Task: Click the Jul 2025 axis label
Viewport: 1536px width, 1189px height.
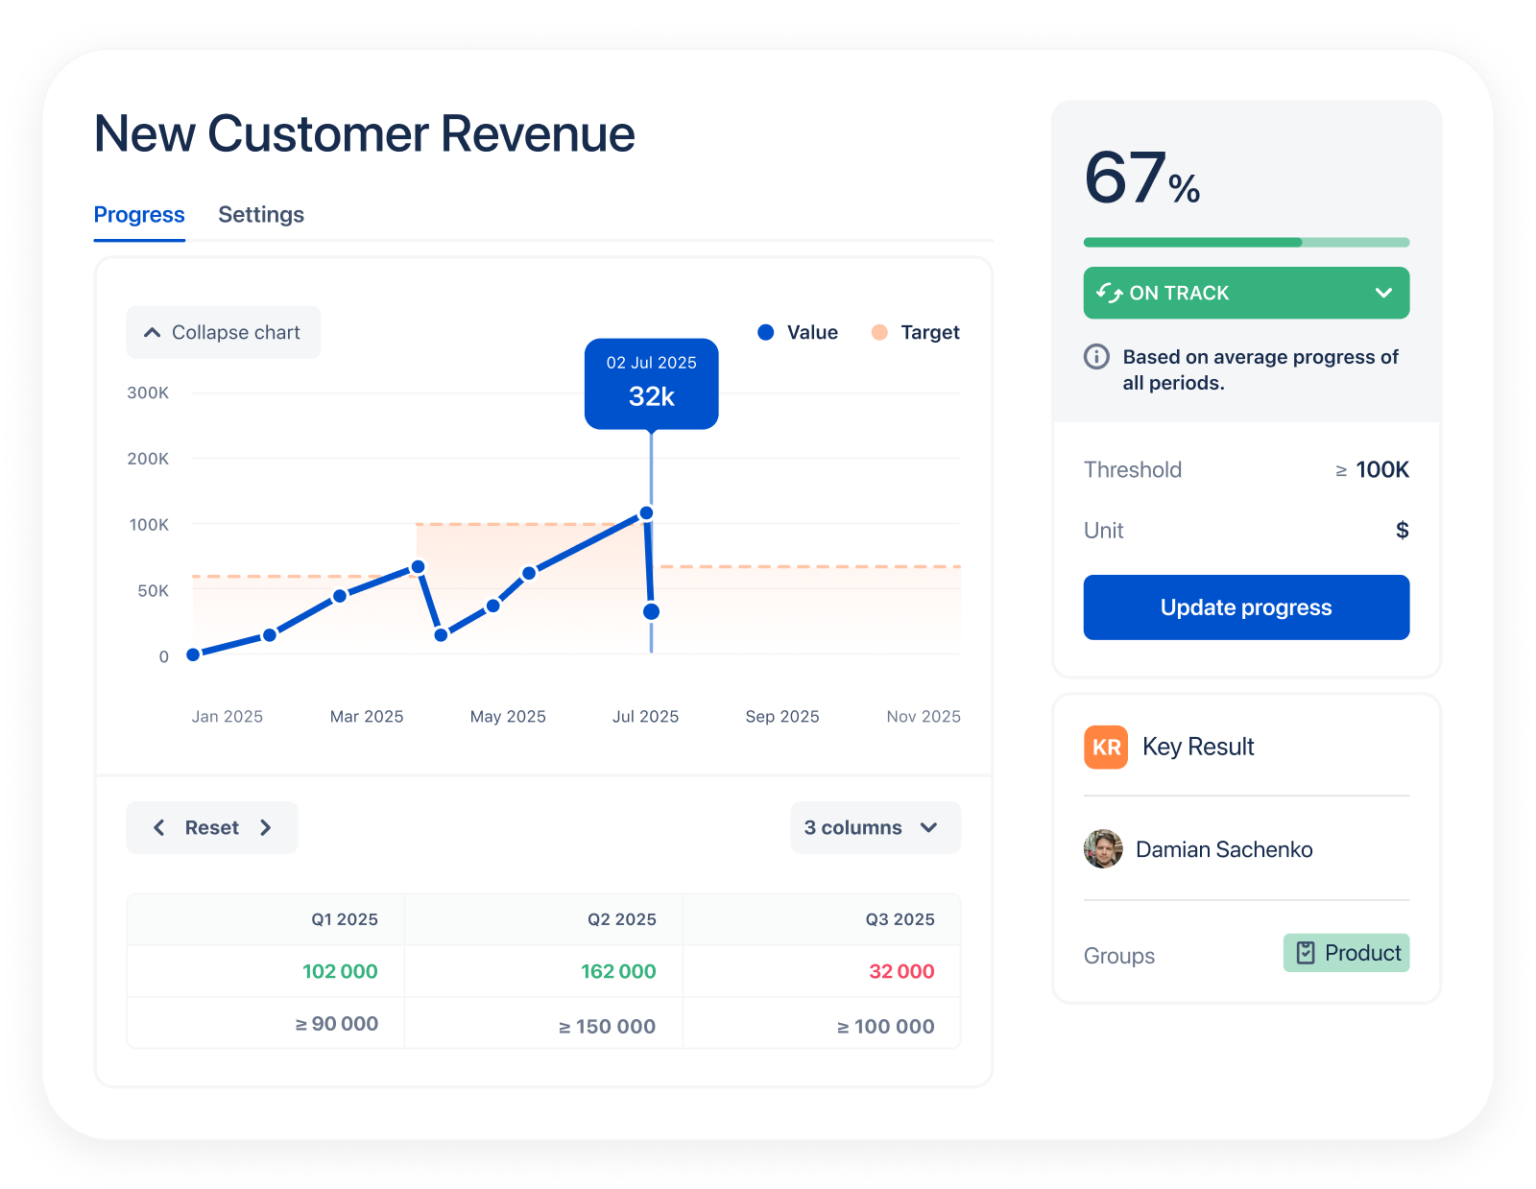Action: click(x=645, y=717)
